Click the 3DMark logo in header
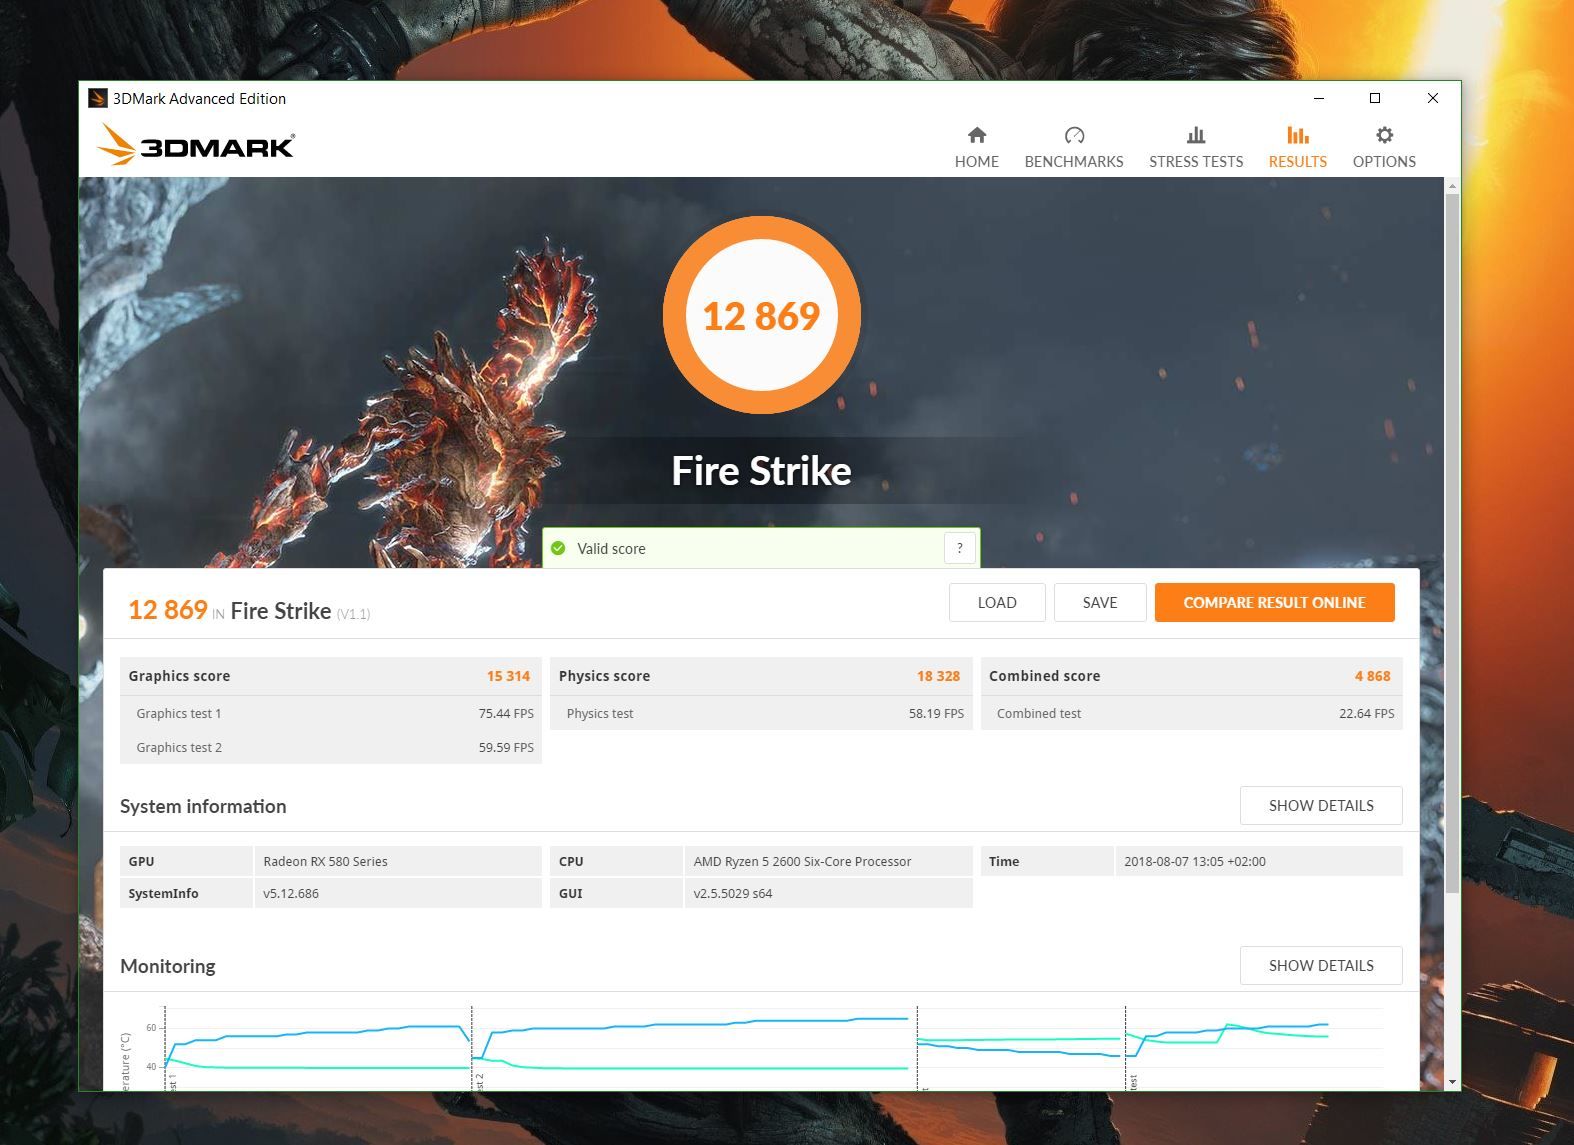The height and width of the screenshot is (1145, 1574). [x=197, y=146]
